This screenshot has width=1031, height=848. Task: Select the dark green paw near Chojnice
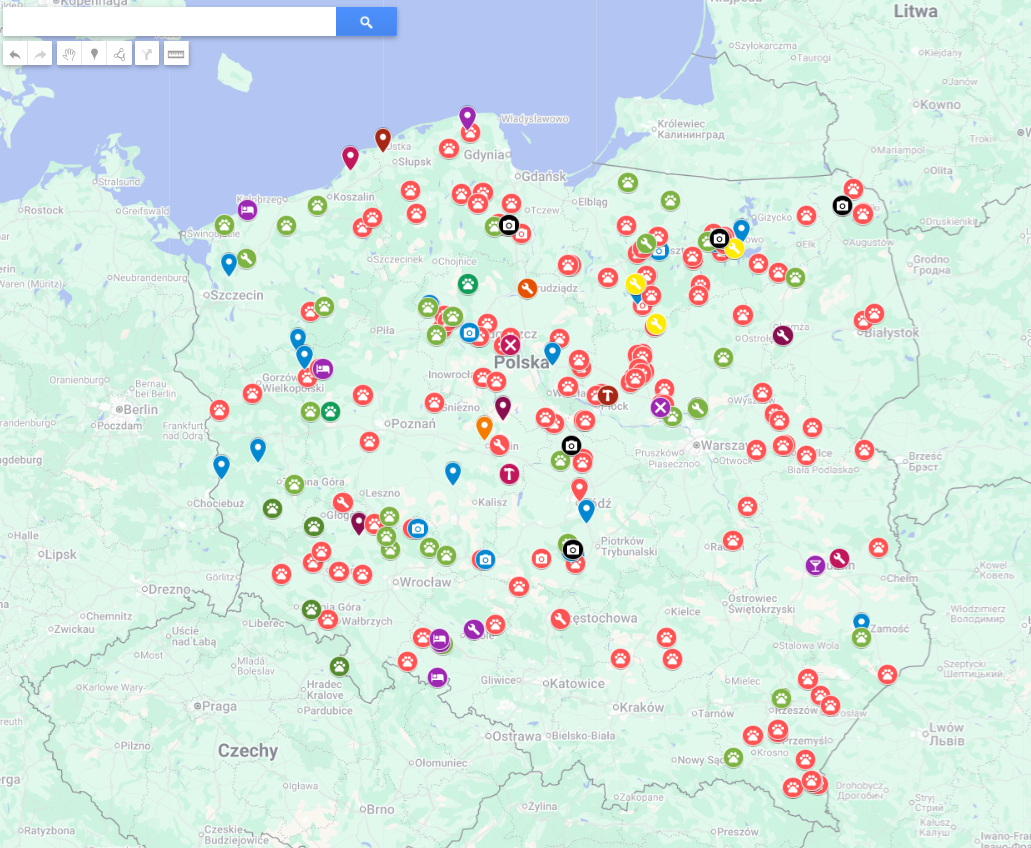click(468, 284)
